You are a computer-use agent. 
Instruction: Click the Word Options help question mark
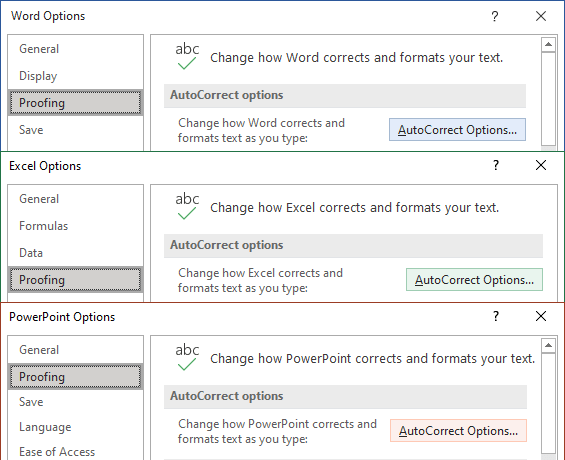(x=495, y=16)
